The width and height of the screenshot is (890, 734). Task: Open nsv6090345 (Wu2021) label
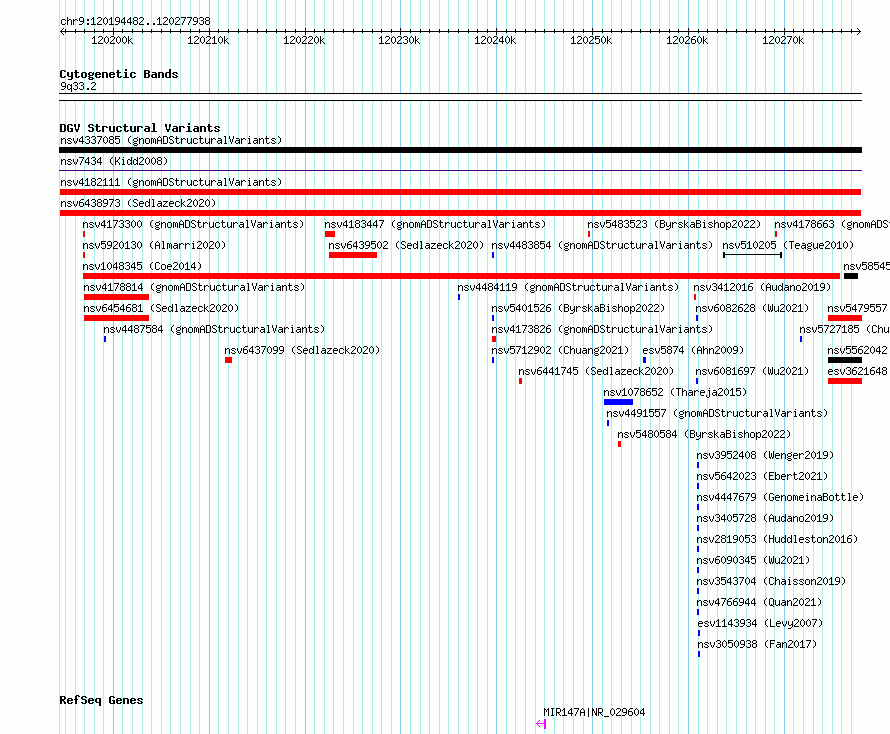point(753,560)
